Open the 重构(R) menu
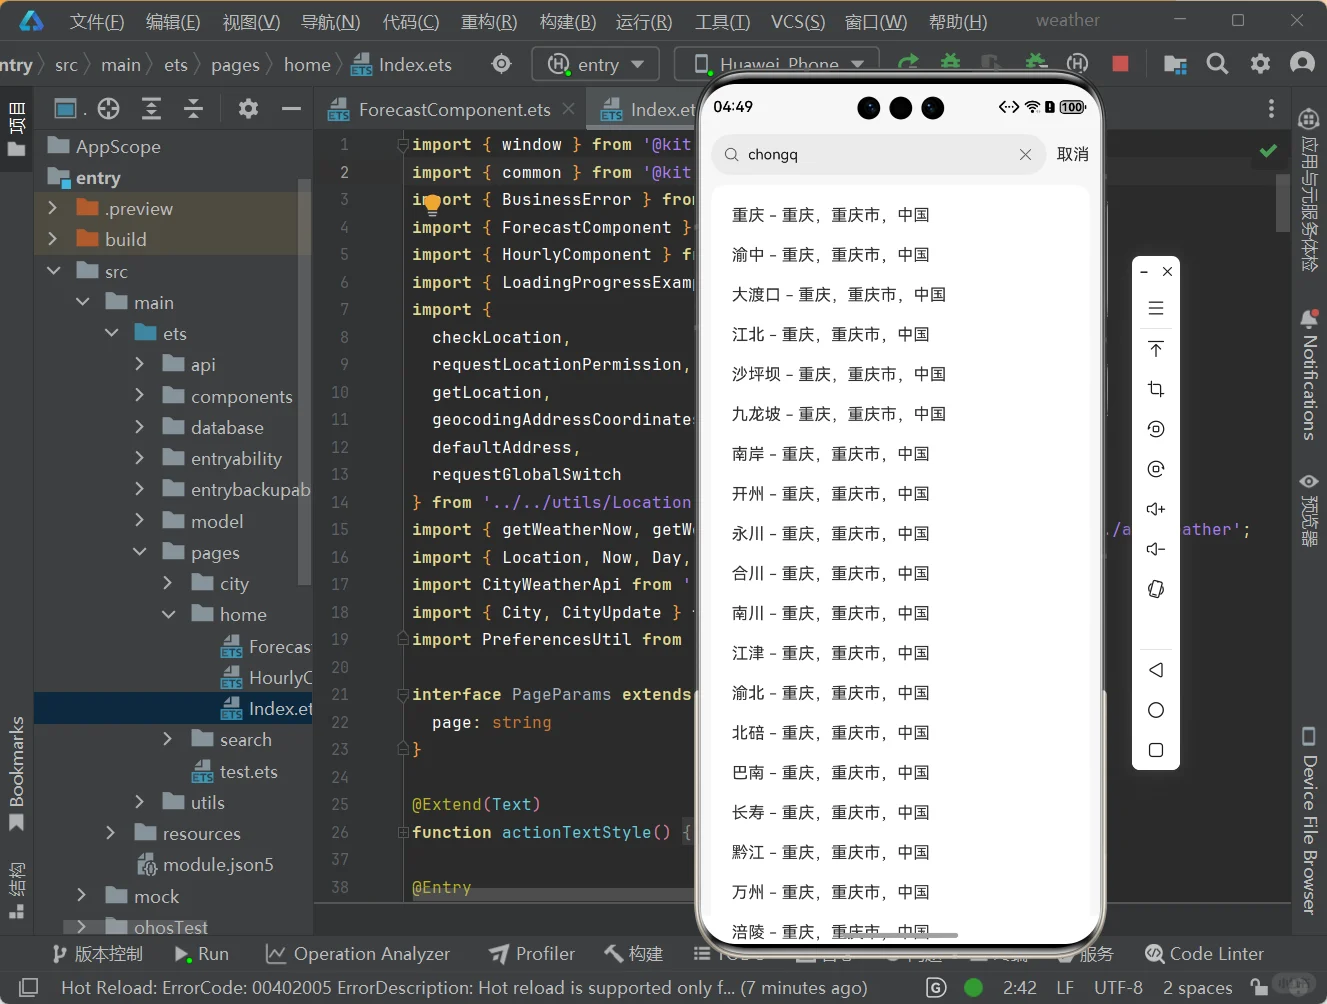 coord(489,21)
